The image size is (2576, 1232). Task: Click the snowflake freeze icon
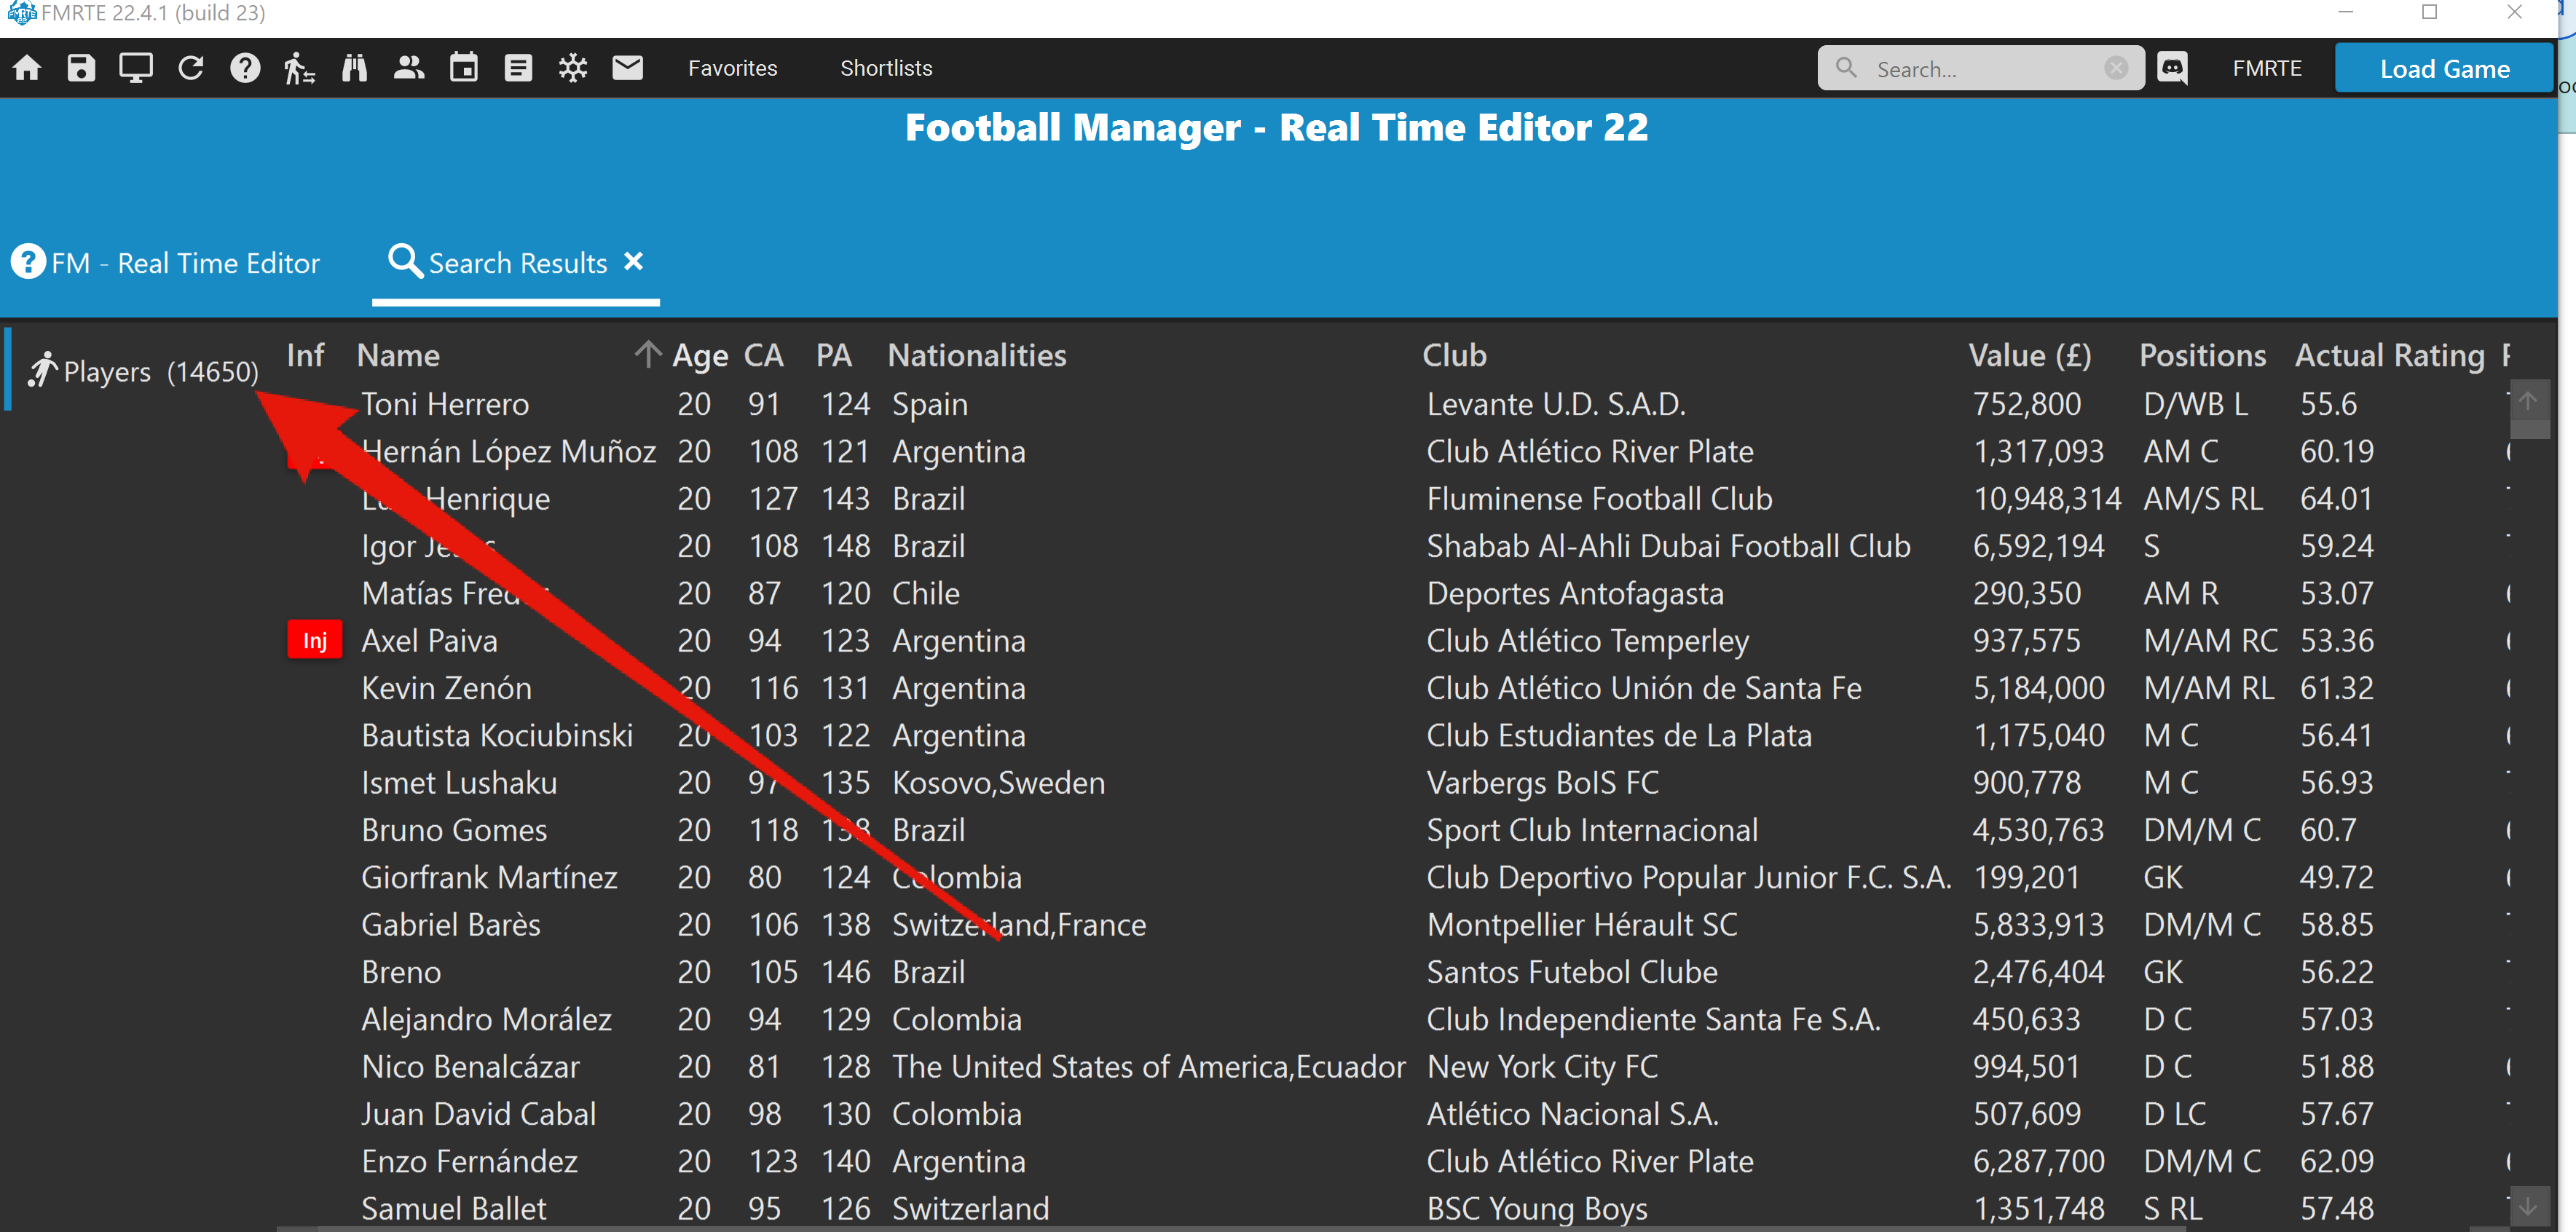[x=573, y=68]
